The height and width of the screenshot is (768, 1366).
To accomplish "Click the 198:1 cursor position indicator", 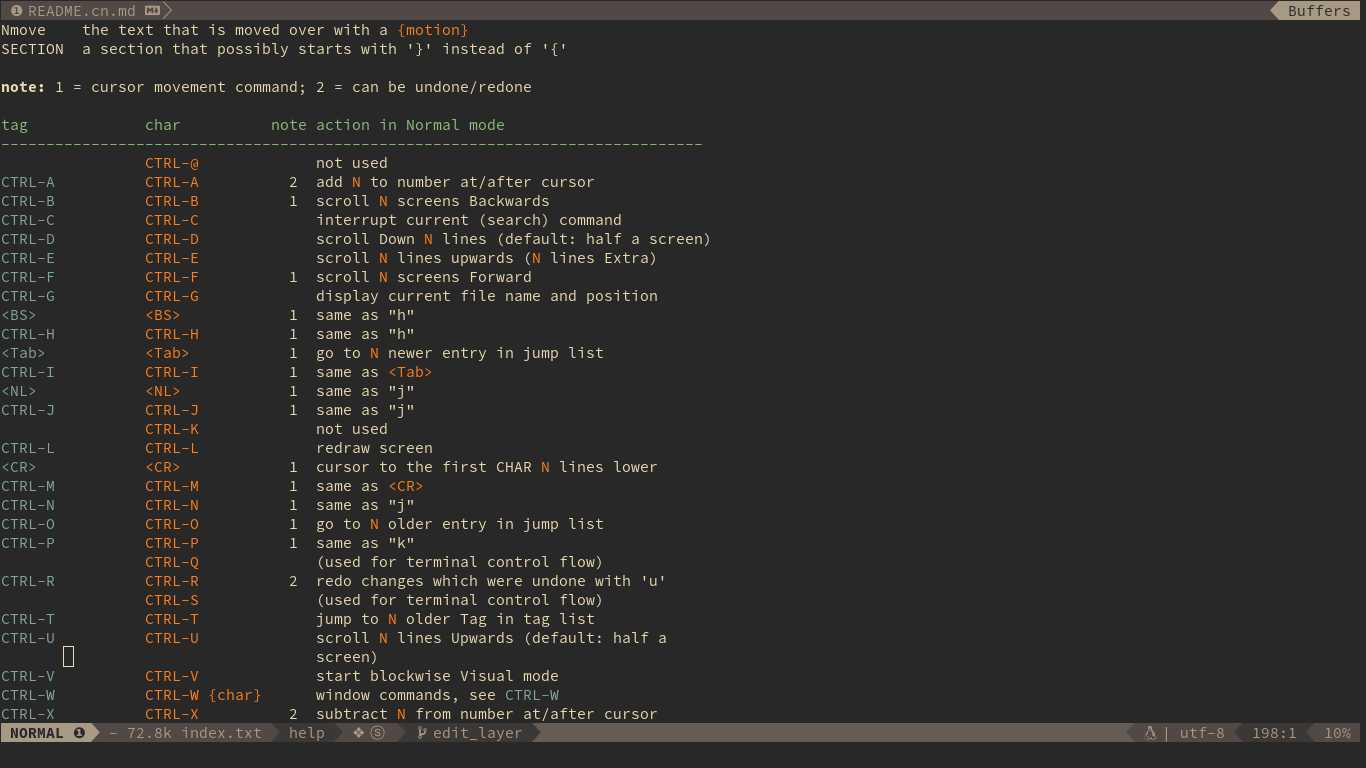I will (x=1274, y=733).
